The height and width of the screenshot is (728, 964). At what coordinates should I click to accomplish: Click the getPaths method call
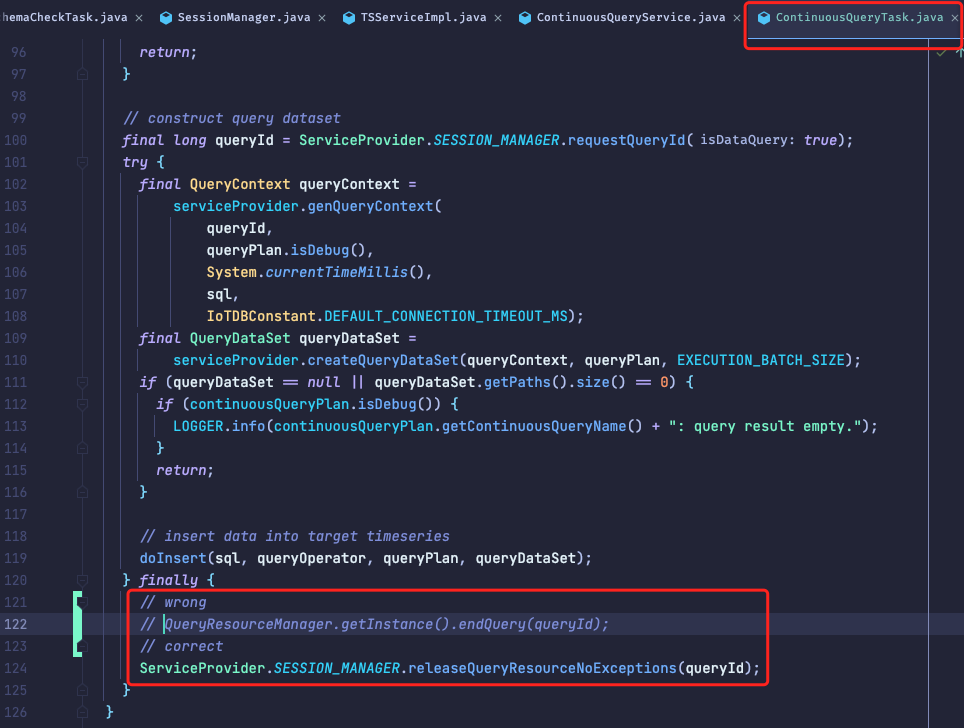[517, 382]
